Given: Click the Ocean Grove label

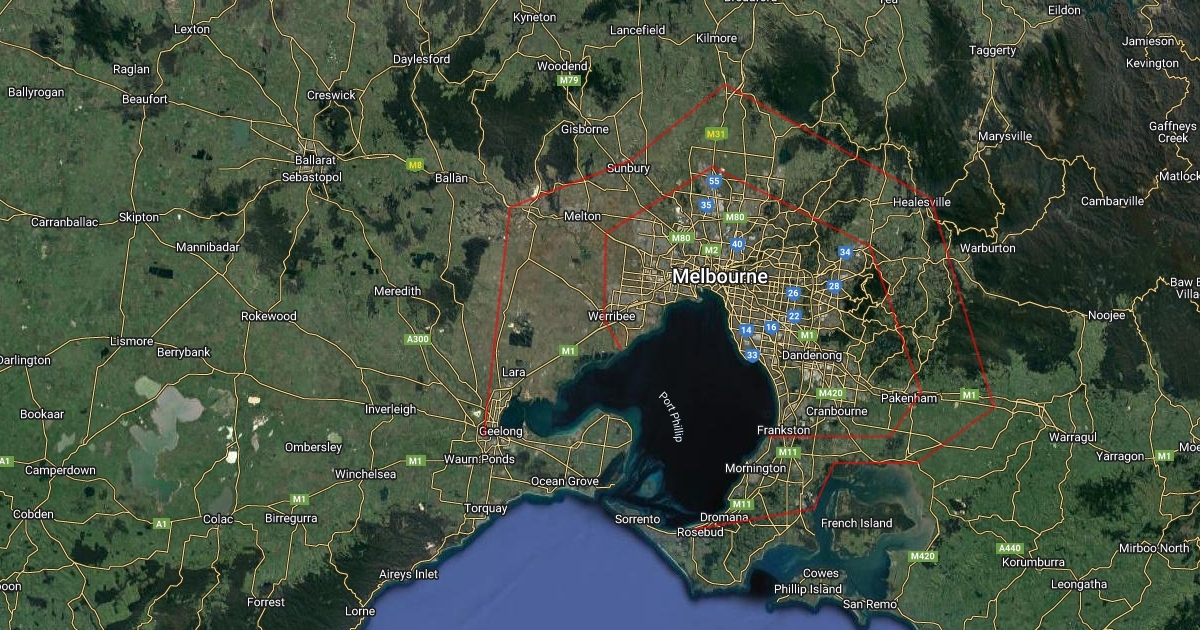Looking at the screenshot, I should coord(564,481).
